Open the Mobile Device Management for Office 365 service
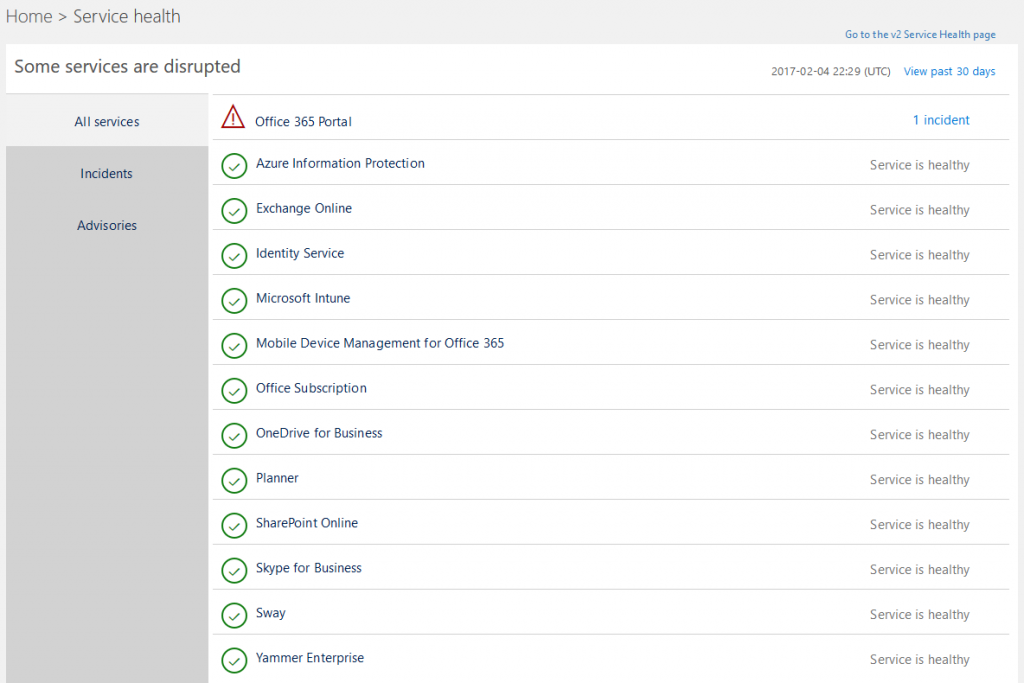The width and height of the screenshot is (1024, 683). [380, 343]
